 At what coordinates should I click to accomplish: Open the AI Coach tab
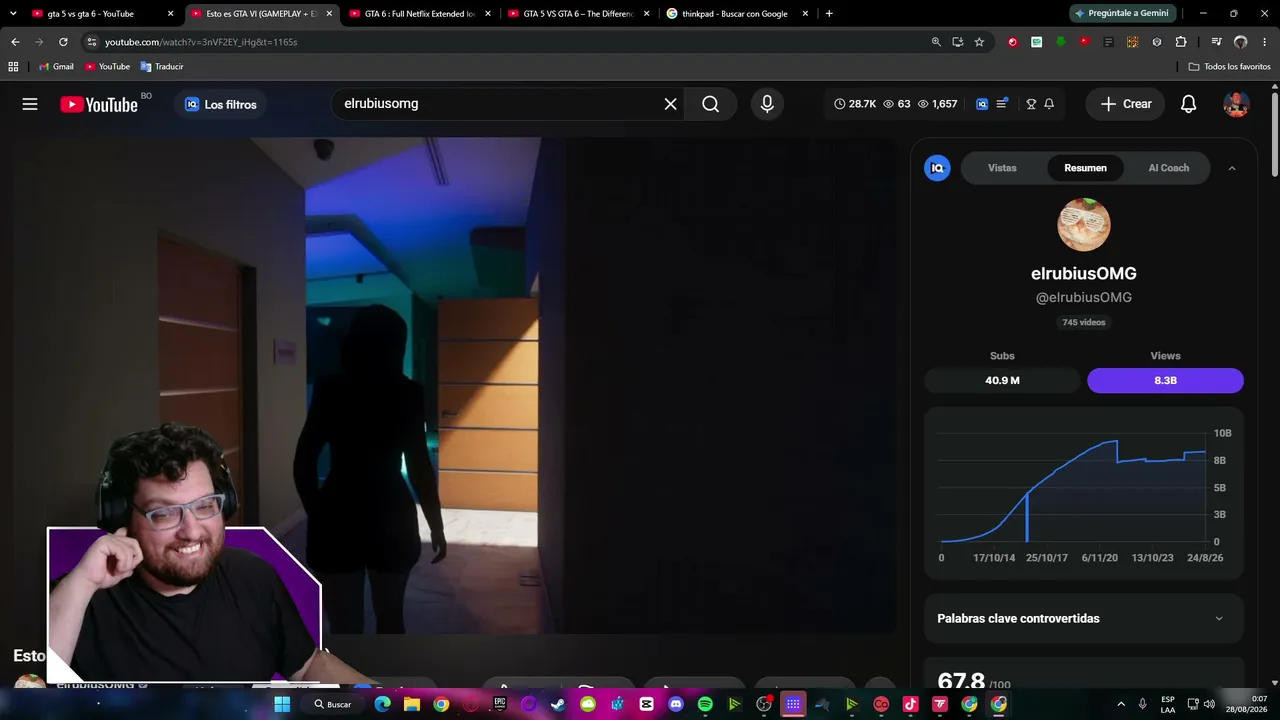point(1168,168)
